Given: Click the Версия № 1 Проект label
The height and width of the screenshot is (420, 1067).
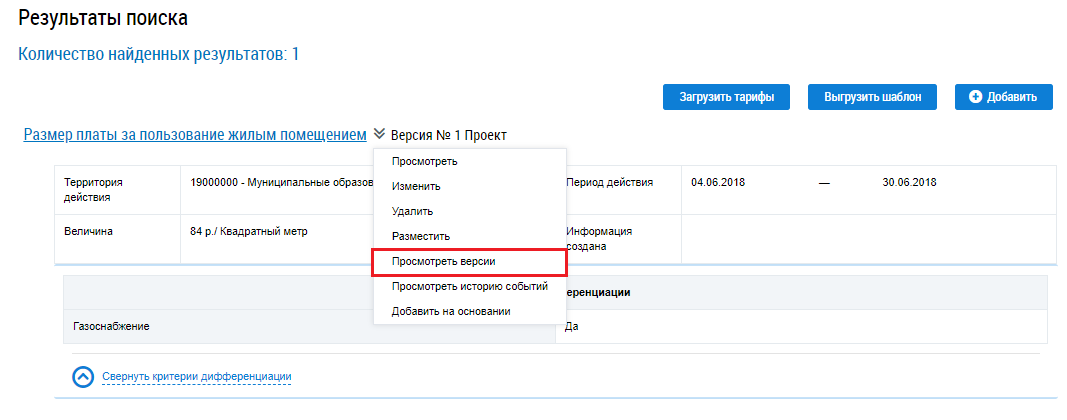Looking at the screenshot, I should [449, 135].
